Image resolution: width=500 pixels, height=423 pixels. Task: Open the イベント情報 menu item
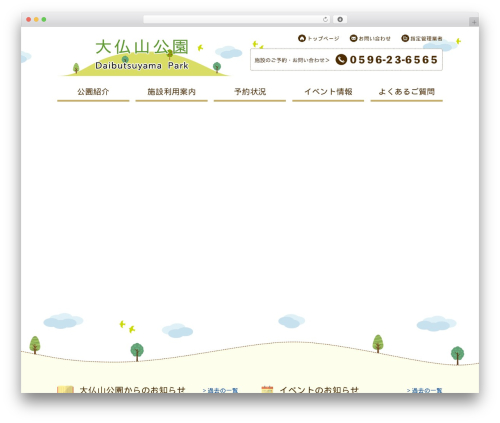(x=328, y=92)
